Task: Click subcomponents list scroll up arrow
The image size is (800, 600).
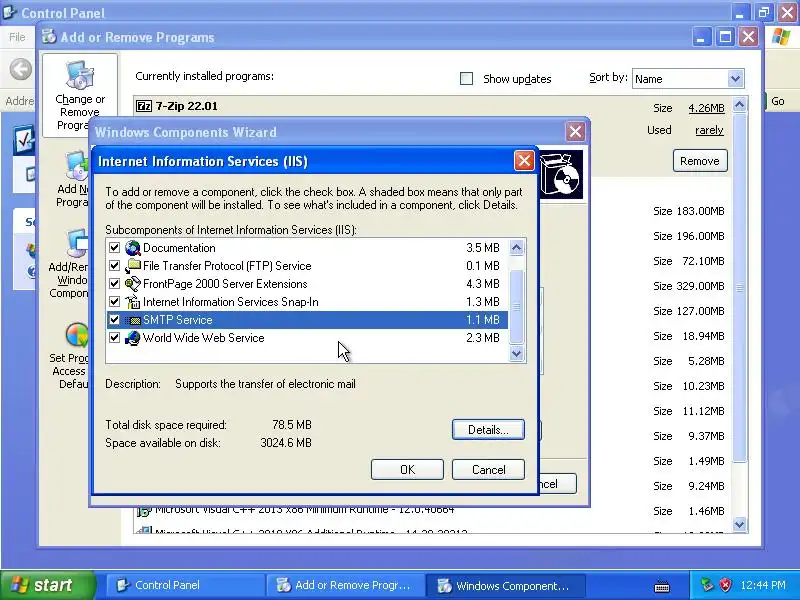Action: pos(516,248)
